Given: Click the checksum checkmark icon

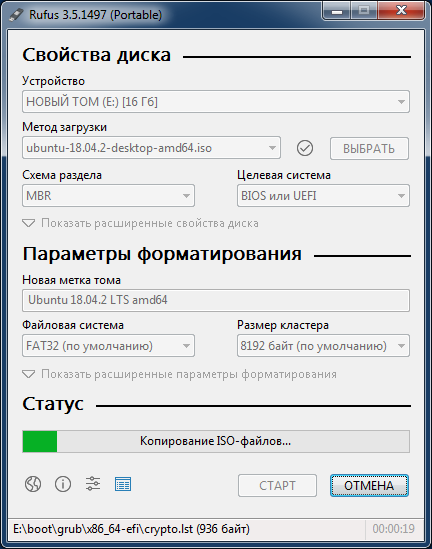Looking at the screenshot, I should click(x=305, y=148).
